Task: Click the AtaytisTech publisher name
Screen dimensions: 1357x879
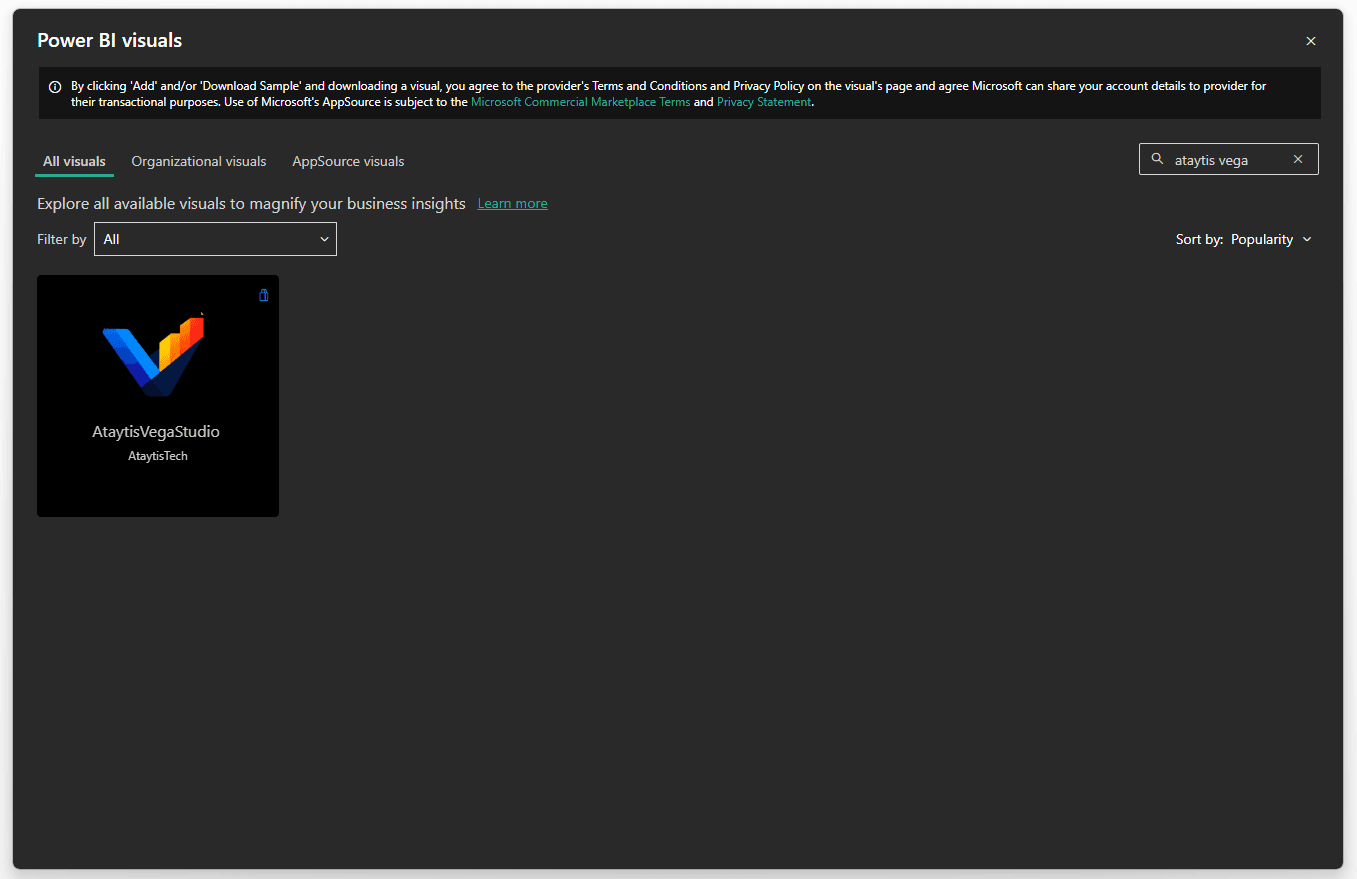Action: pos(158,456)
